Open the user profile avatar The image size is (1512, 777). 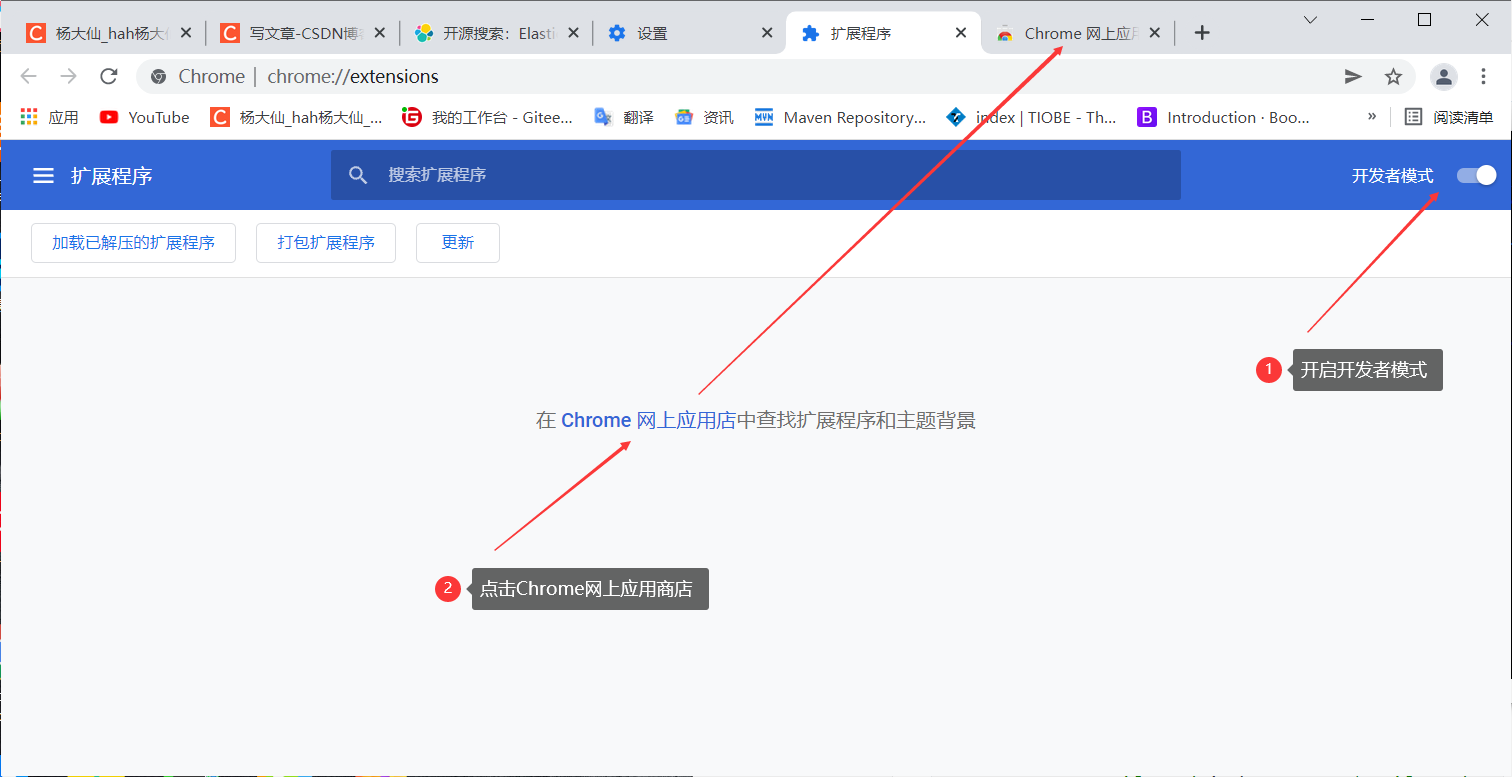(1443, 76)
